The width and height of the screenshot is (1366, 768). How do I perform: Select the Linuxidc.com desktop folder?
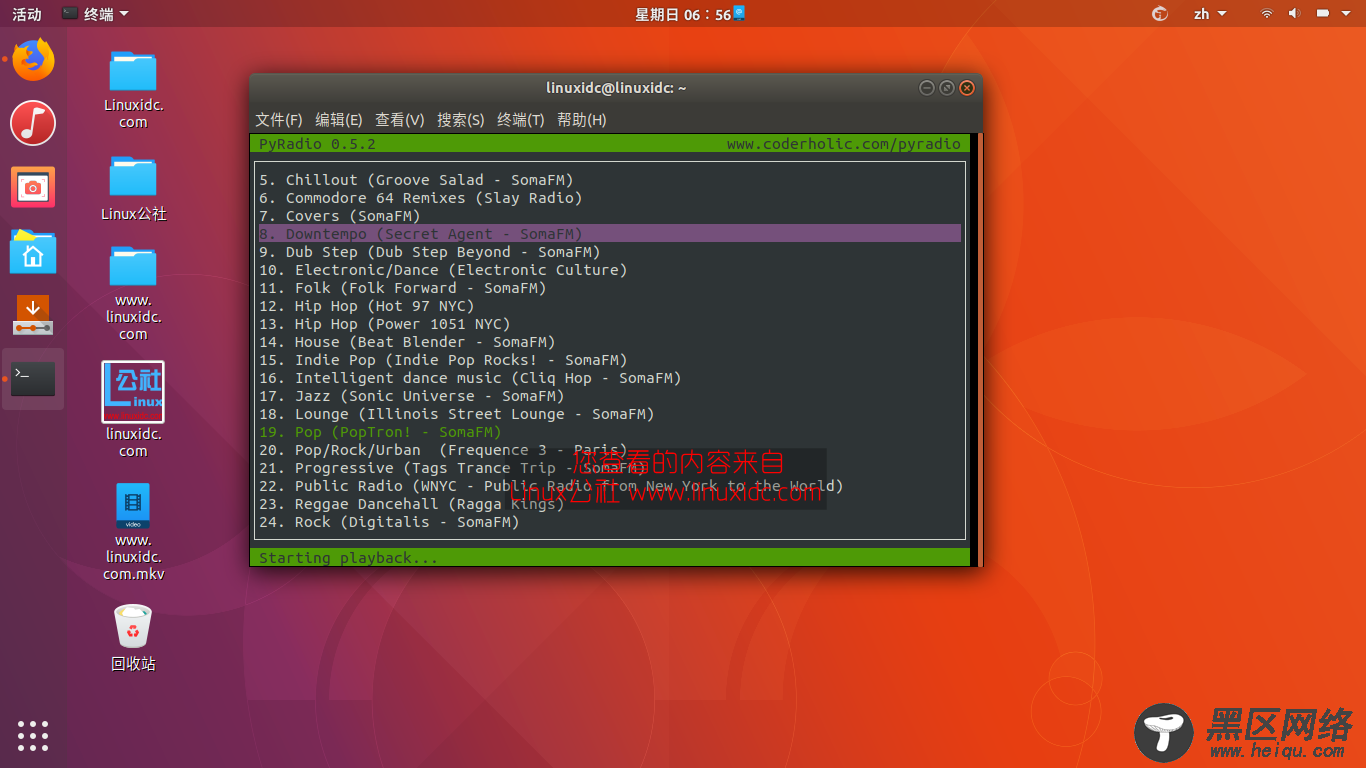tap(133, 89)
